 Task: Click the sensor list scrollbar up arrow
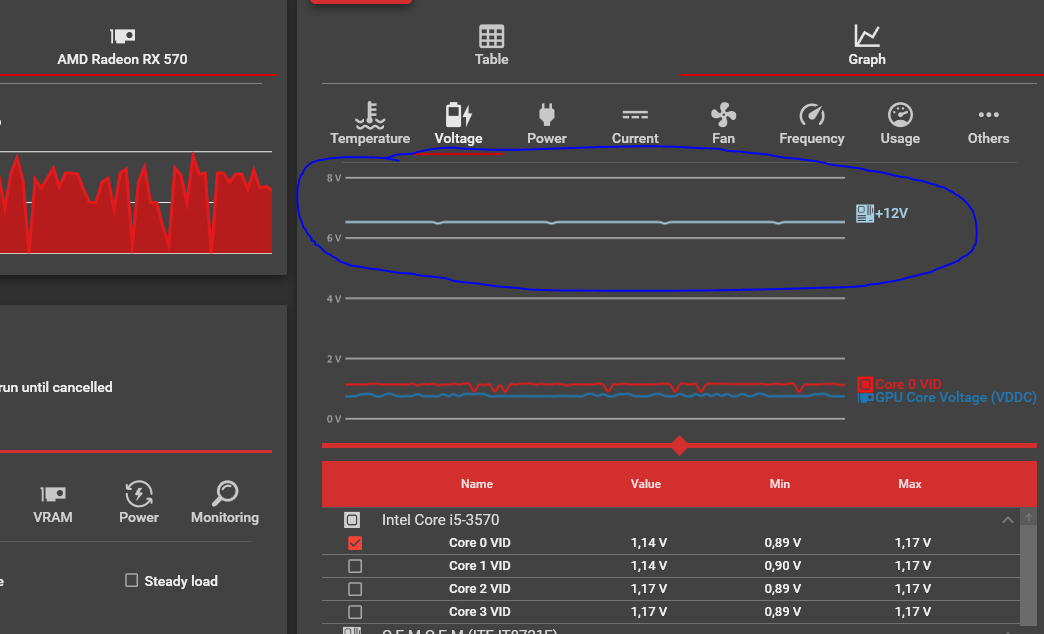[x=1029, y=517]
